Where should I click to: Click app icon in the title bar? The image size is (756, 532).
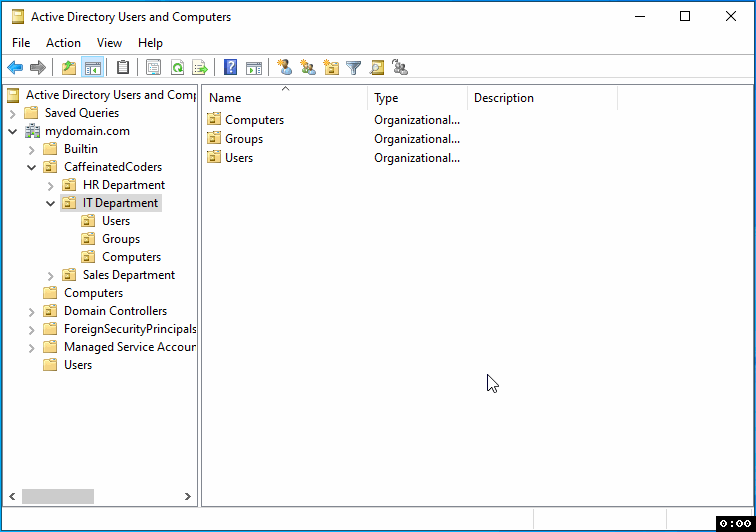click(18, 17)
